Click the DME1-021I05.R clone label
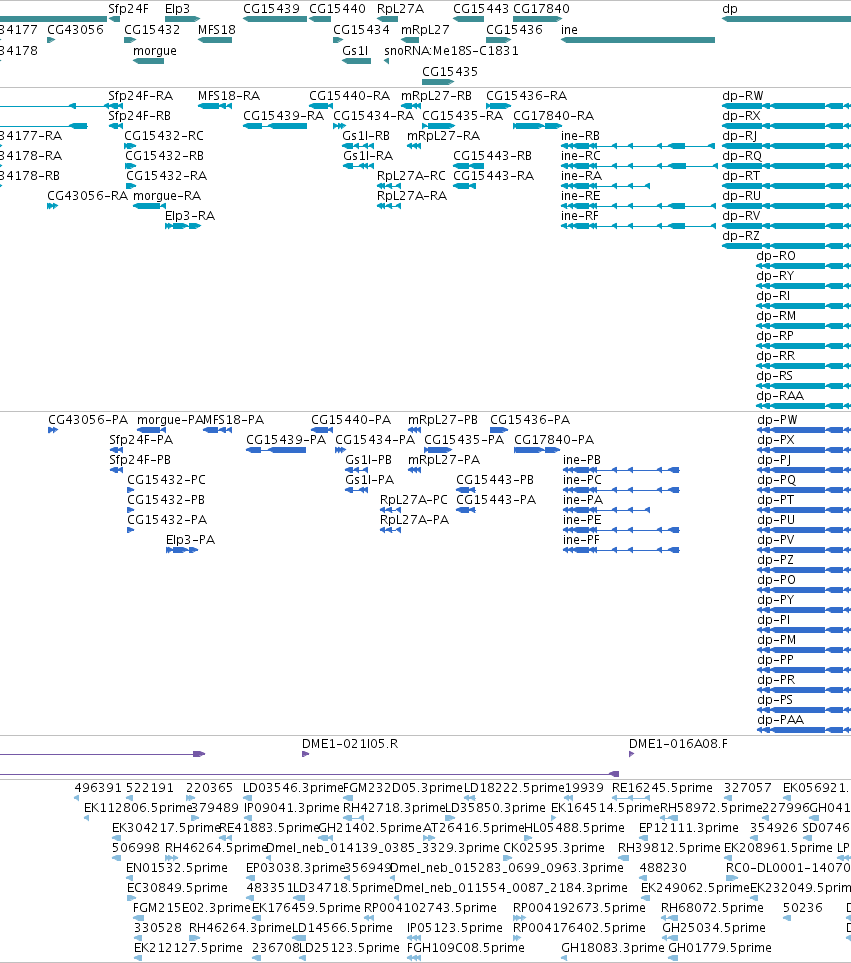 350,744
